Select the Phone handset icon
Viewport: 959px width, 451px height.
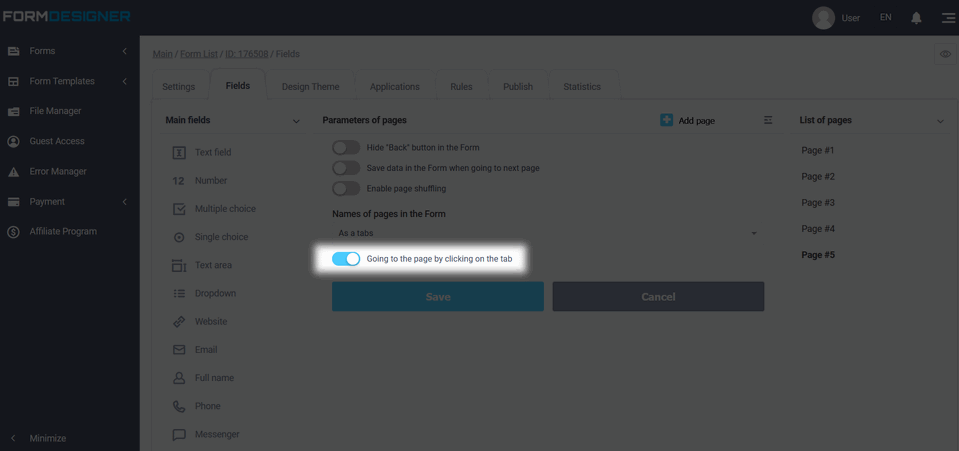tap(179, 406)
